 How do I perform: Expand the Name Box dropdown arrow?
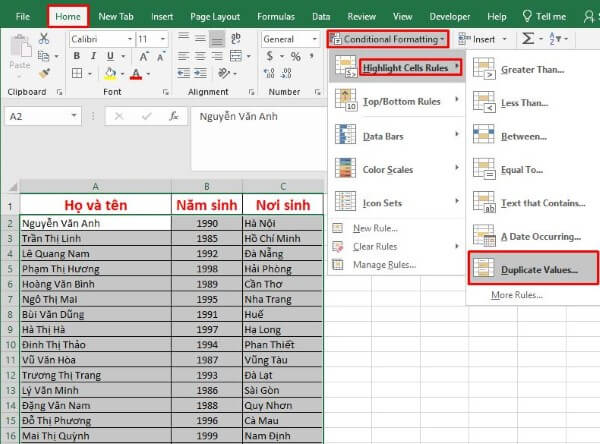click(x=74, y=116)
